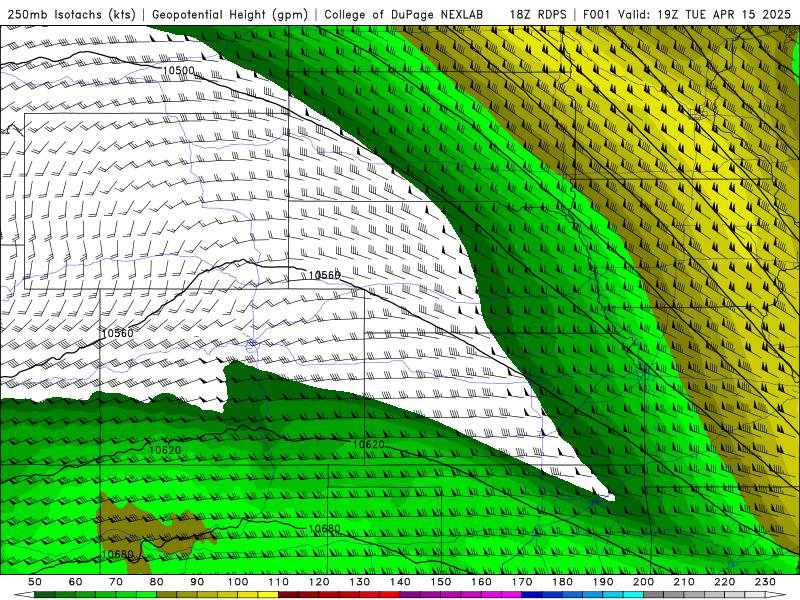Click the 200 value on the color scale
The image size is (800, 600).
point(643,582)
